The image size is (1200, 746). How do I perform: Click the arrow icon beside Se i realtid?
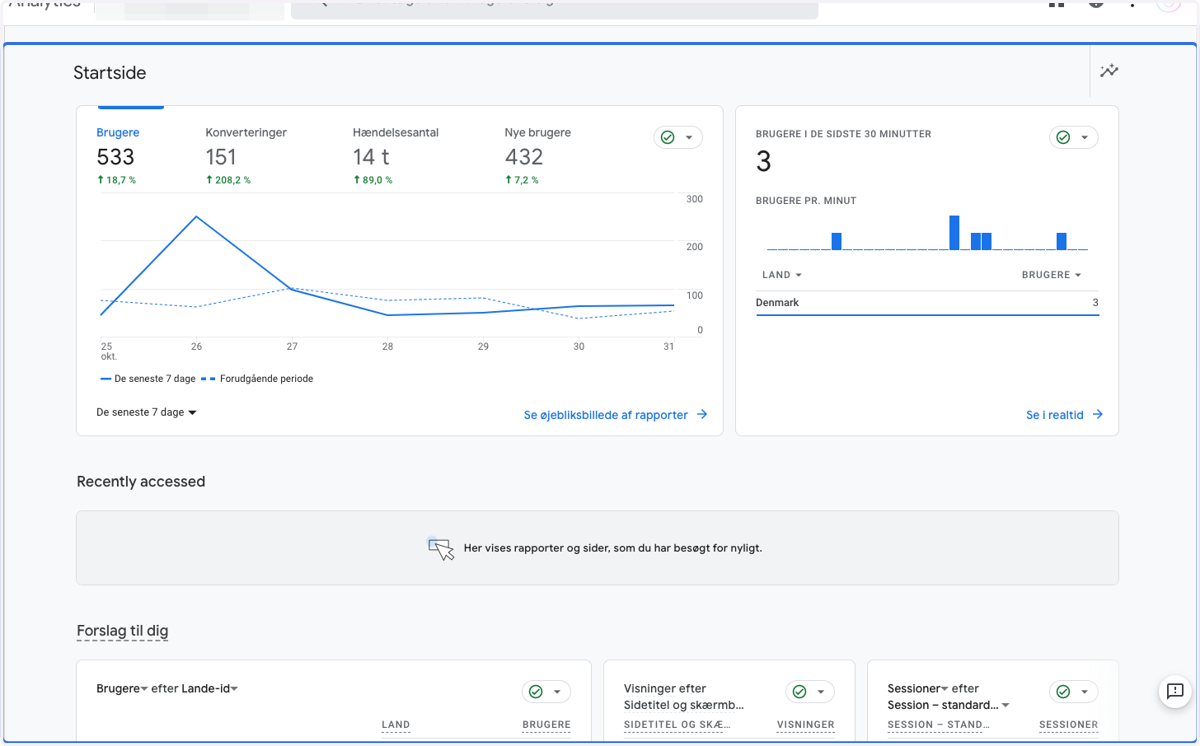click(x=1098, y=414)
